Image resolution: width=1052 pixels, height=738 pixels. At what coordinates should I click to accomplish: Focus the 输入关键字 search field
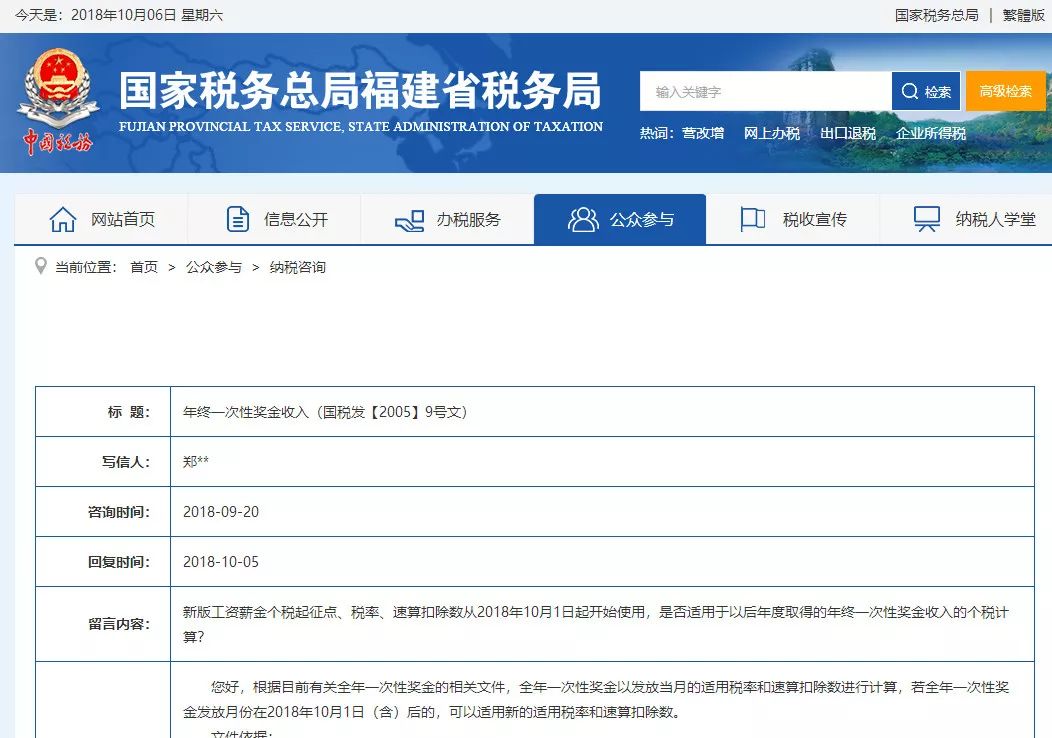point(766,91)
